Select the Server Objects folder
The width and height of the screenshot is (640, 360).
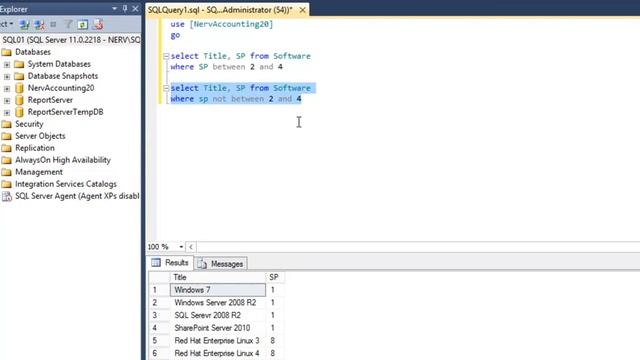tap(40, 136)
